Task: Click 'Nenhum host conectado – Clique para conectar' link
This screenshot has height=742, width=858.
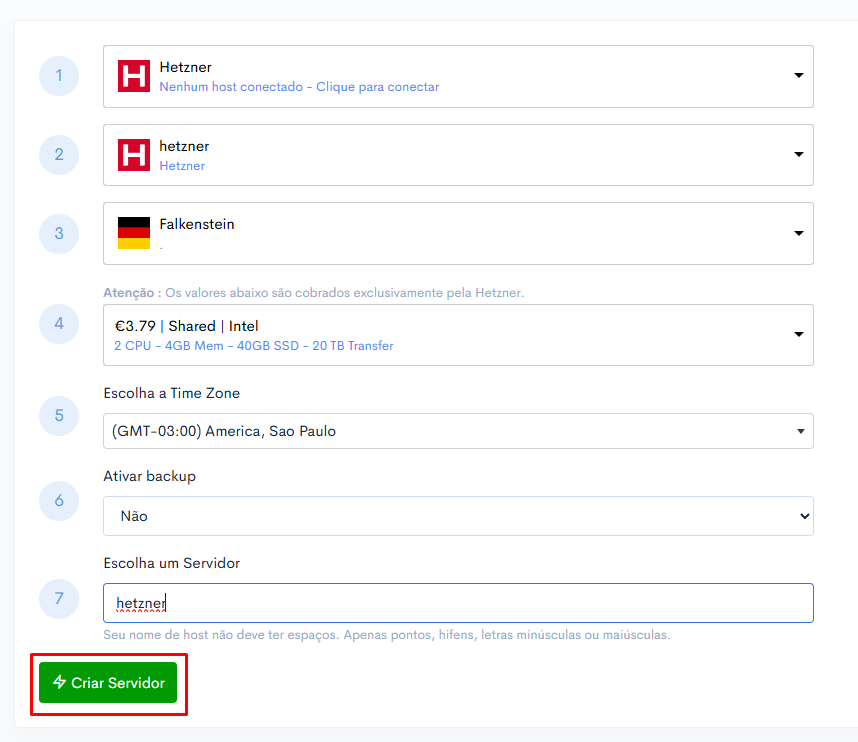Action: (299, 87)
